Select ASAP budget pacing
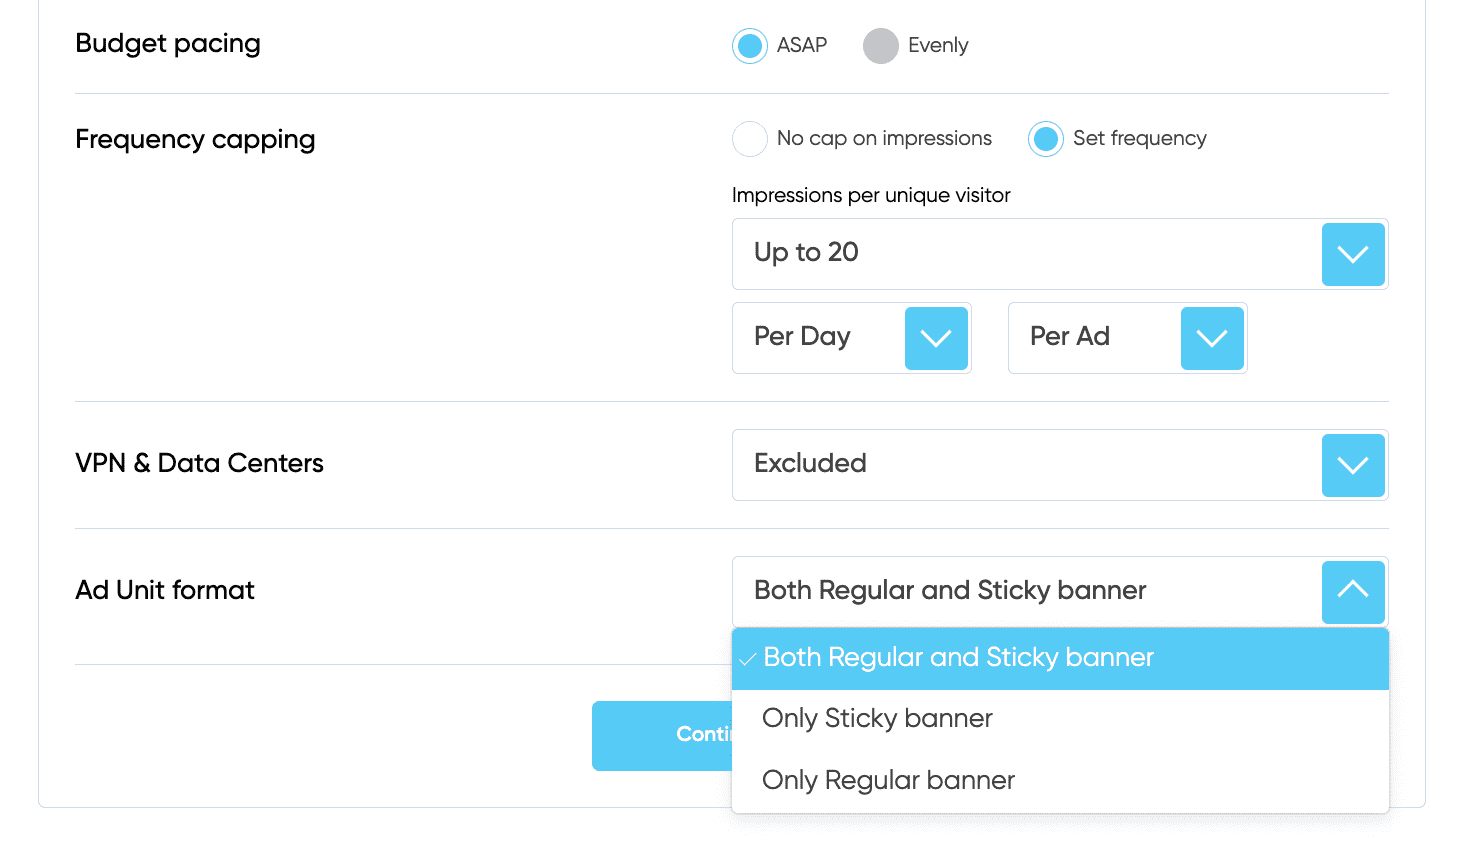1474x846 pixels. point(749,45)
